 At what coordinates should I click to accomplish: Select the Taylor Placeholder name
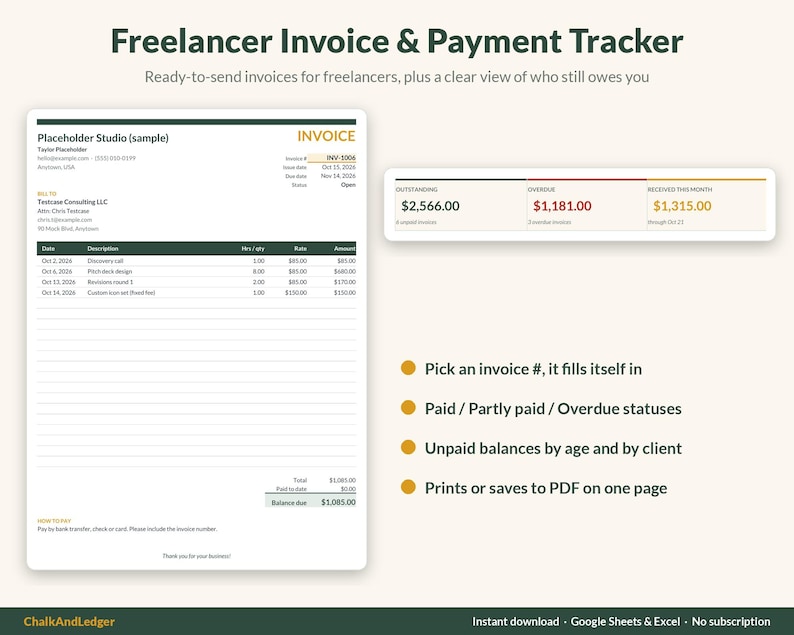coord(62,149)
